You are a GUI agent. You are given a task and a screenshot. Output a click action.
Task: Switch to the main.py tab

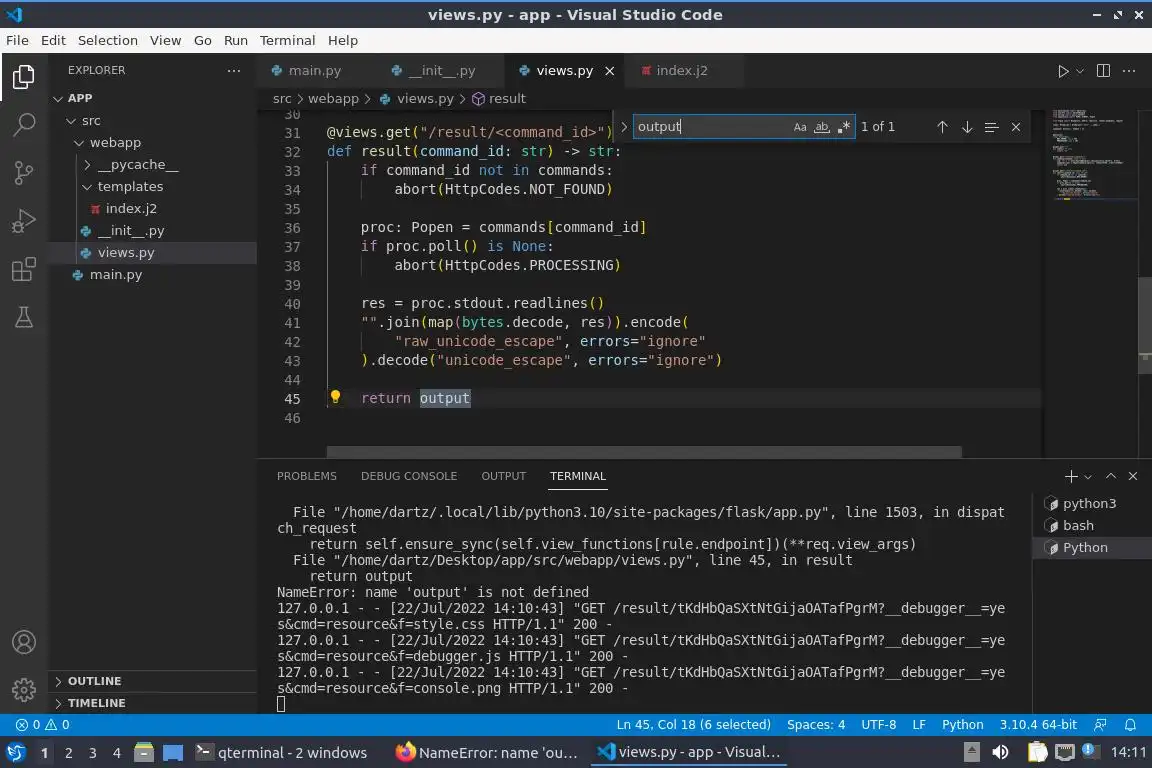[x=314, y=71]
